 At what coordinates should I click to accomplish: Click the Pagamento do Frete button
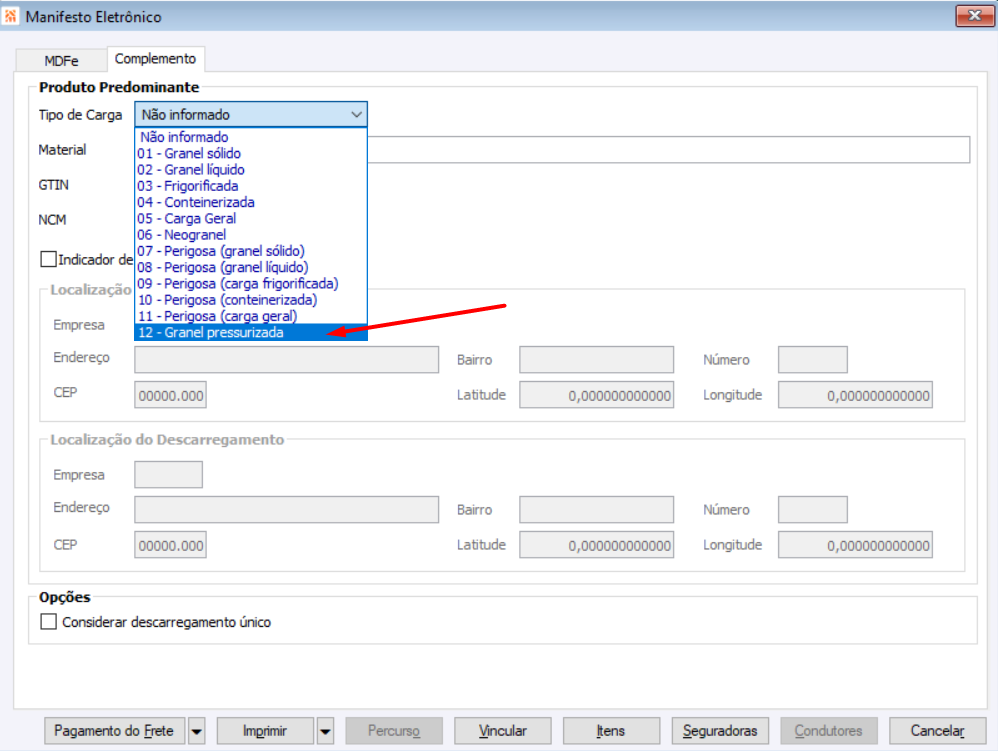[114, 731]
